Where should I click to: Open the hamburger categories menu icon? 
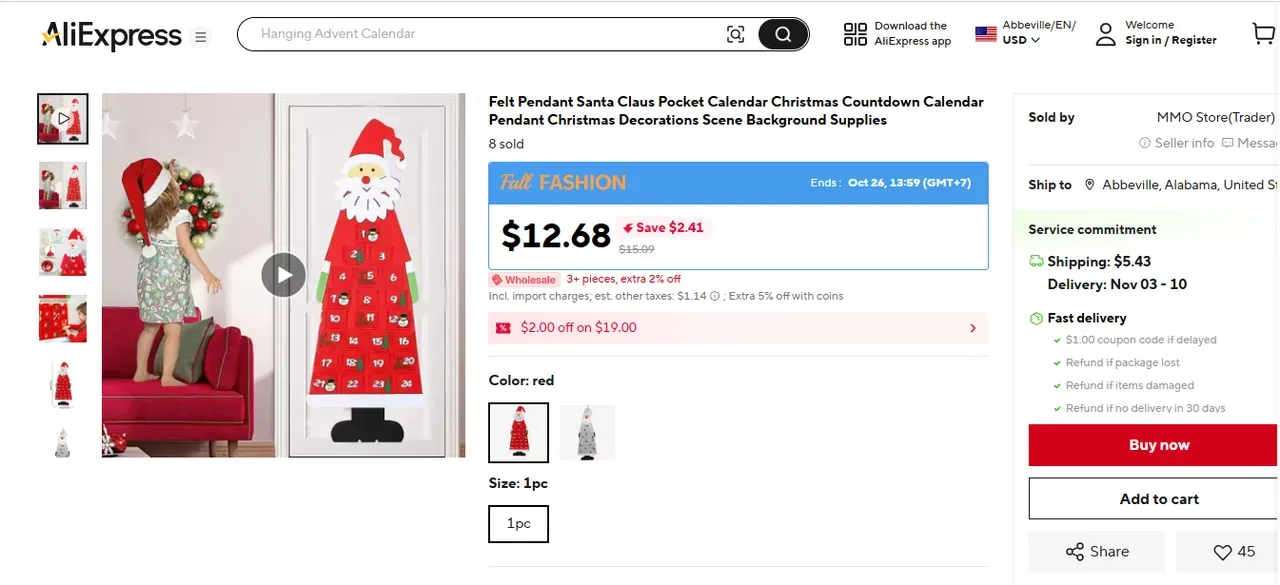[x=201, y=37]
